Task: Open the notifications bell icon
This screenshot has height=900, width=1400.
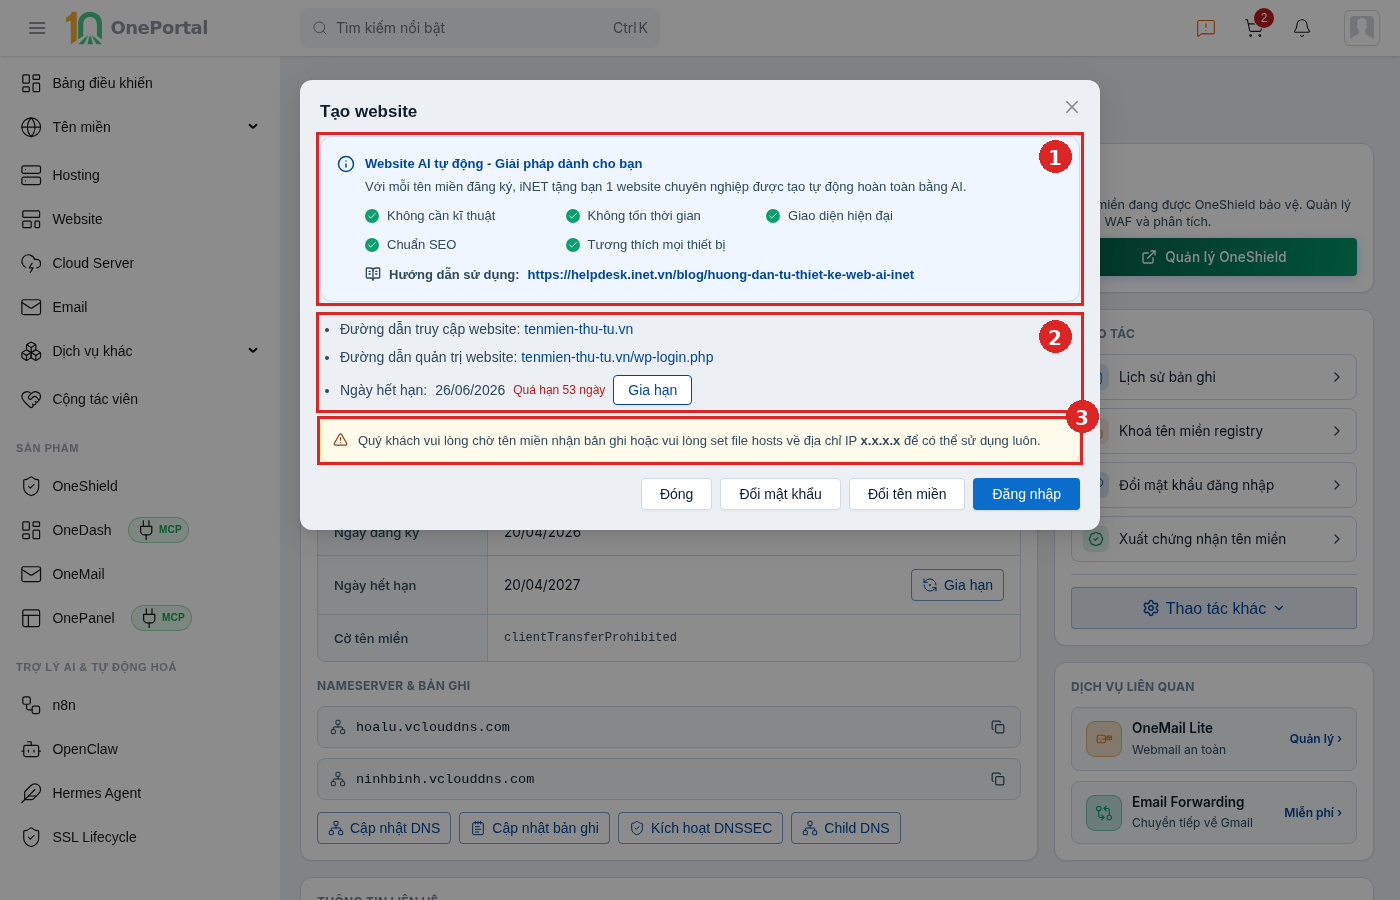Action: (x=1302, y=28)
